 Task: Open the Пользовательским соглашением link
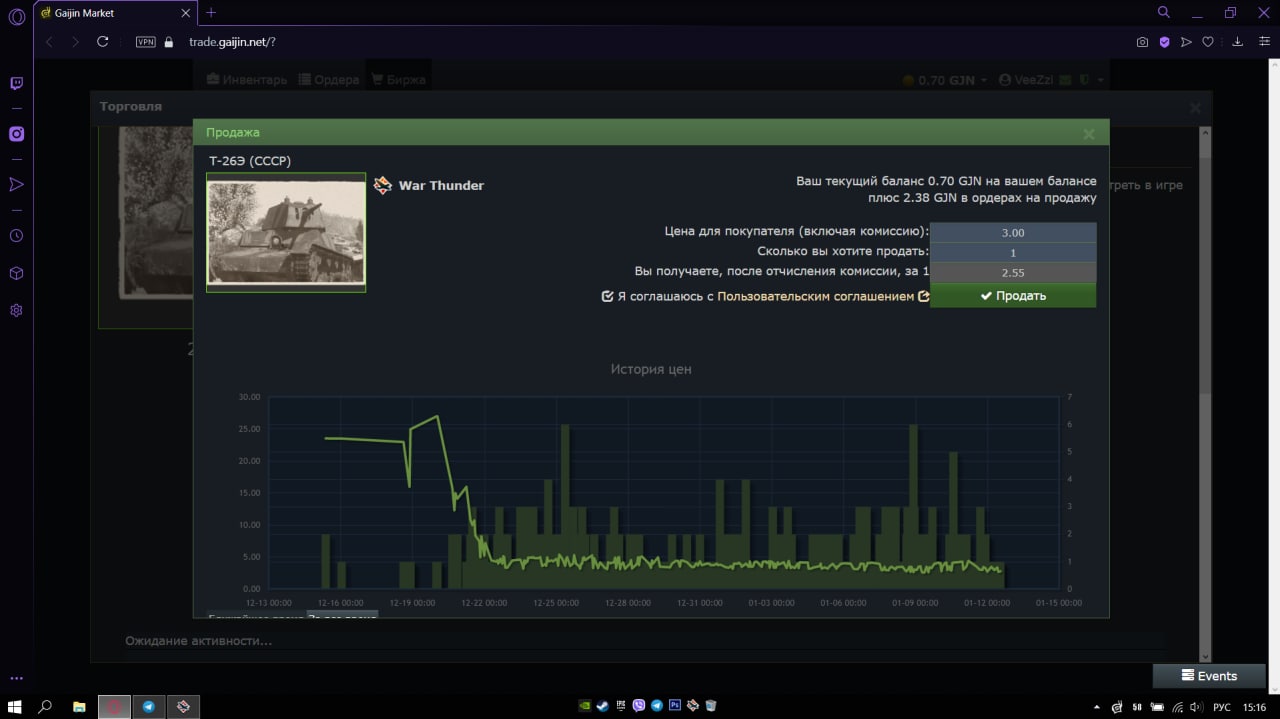(815, 296)
